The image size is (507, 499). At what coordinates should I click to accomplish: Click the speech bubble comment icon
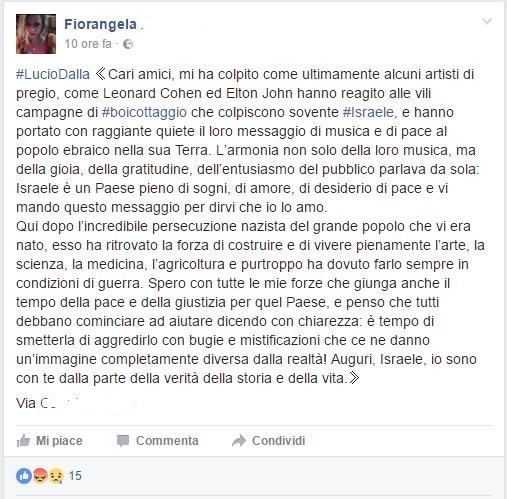tap(123, 441)
